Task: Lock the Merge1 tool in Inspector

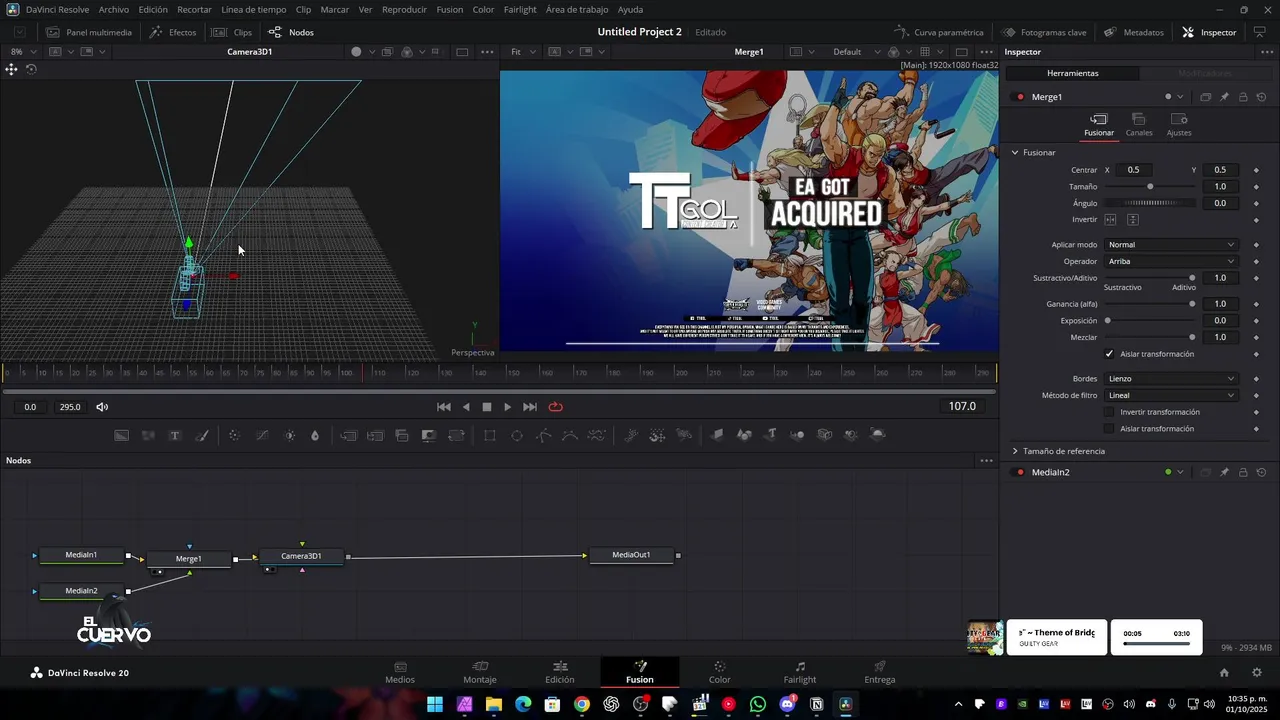Action: click(1243, 97)
